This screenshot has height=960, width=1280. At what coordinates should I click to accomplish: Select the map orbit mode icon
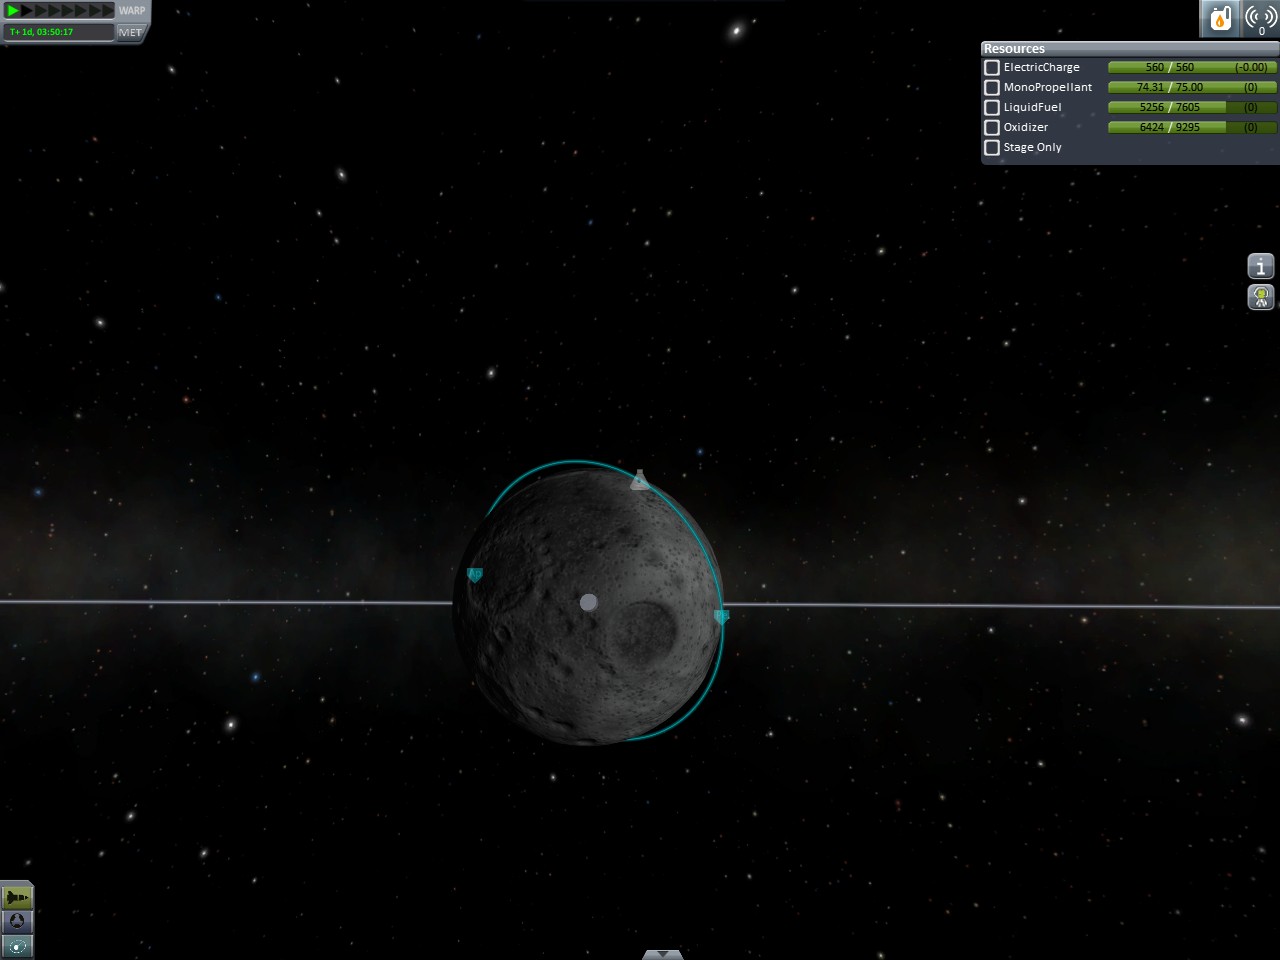(x=17, y=946)
